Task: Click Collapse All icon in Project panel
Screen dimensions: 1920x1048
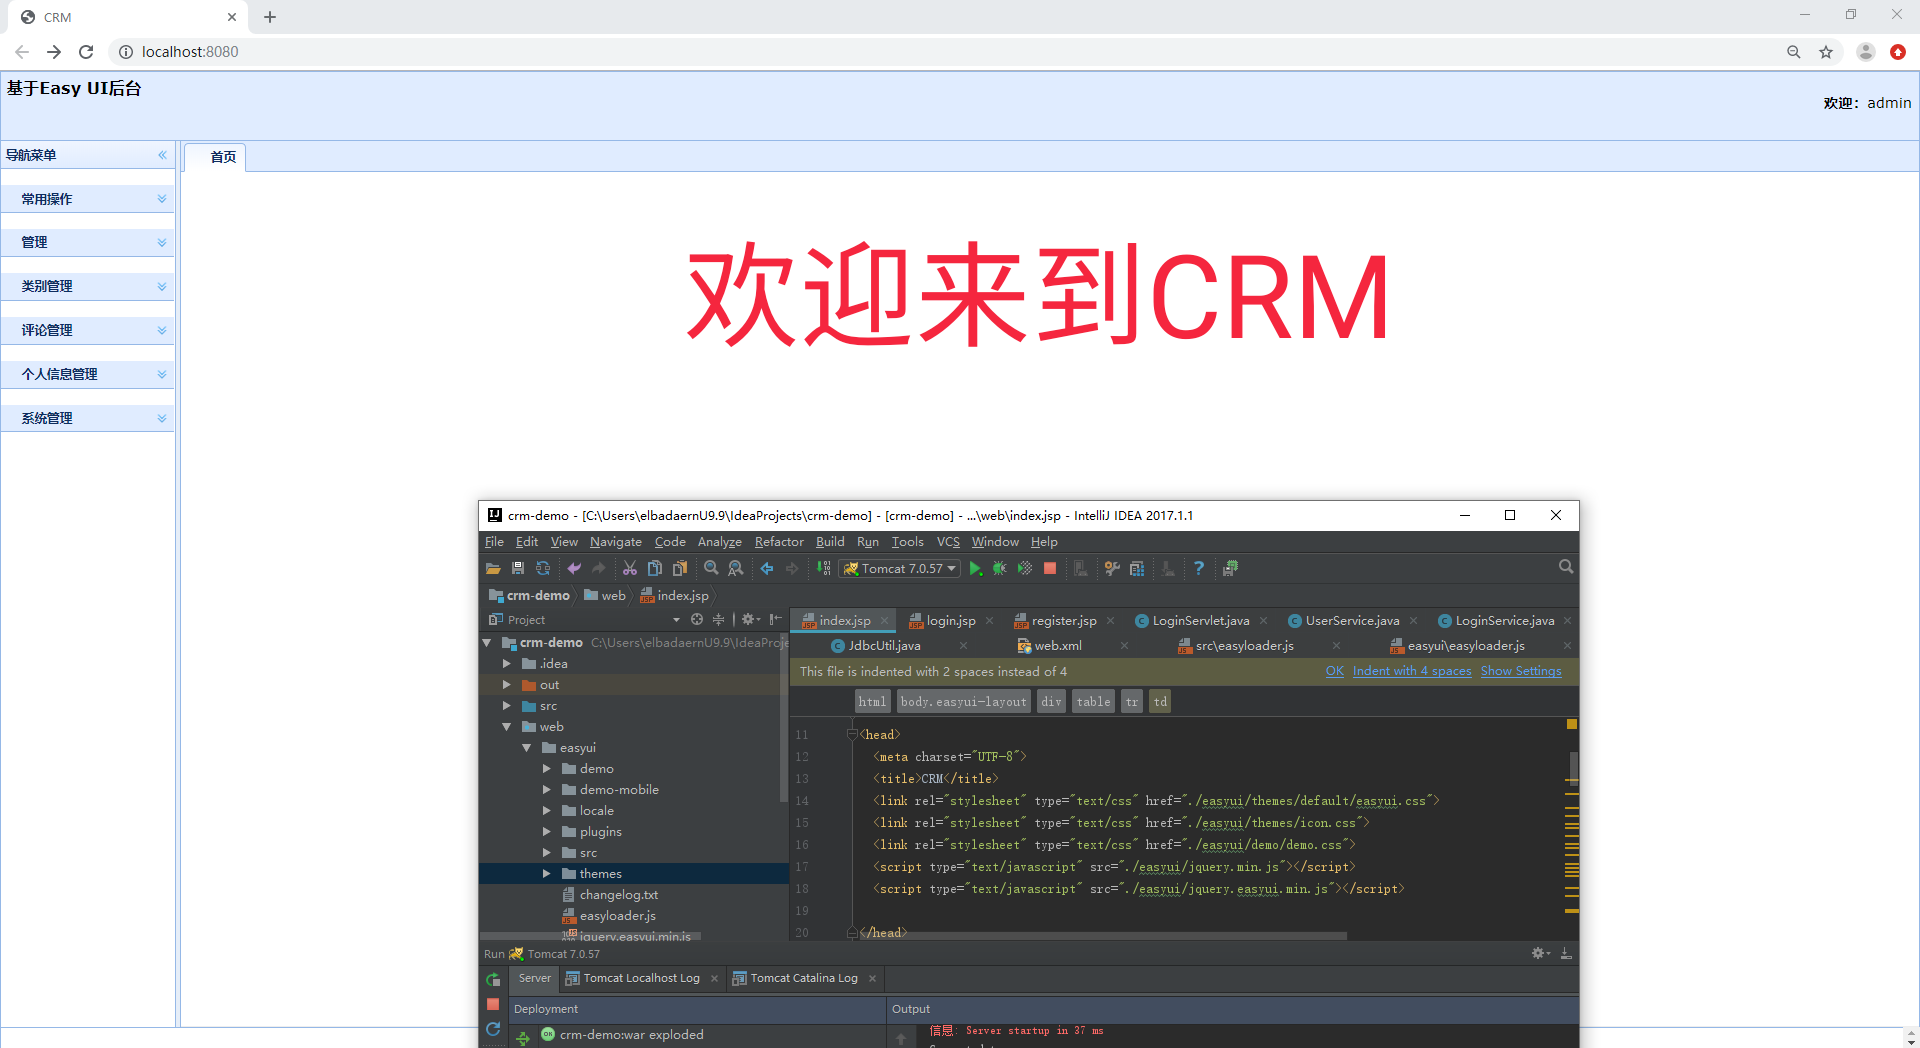Action: pyautogui.click(x=718, y=619)
